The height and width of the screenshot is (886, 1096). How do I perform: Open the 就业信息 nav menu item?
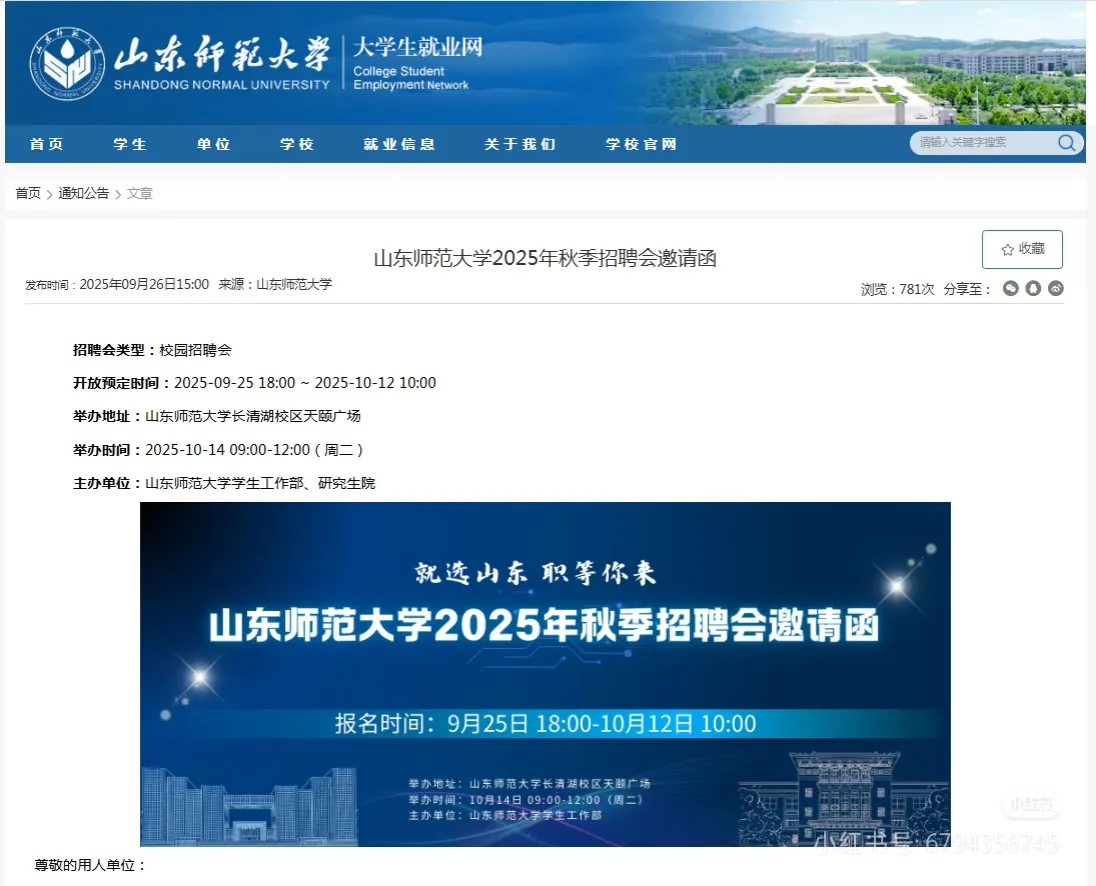[399, 144]
